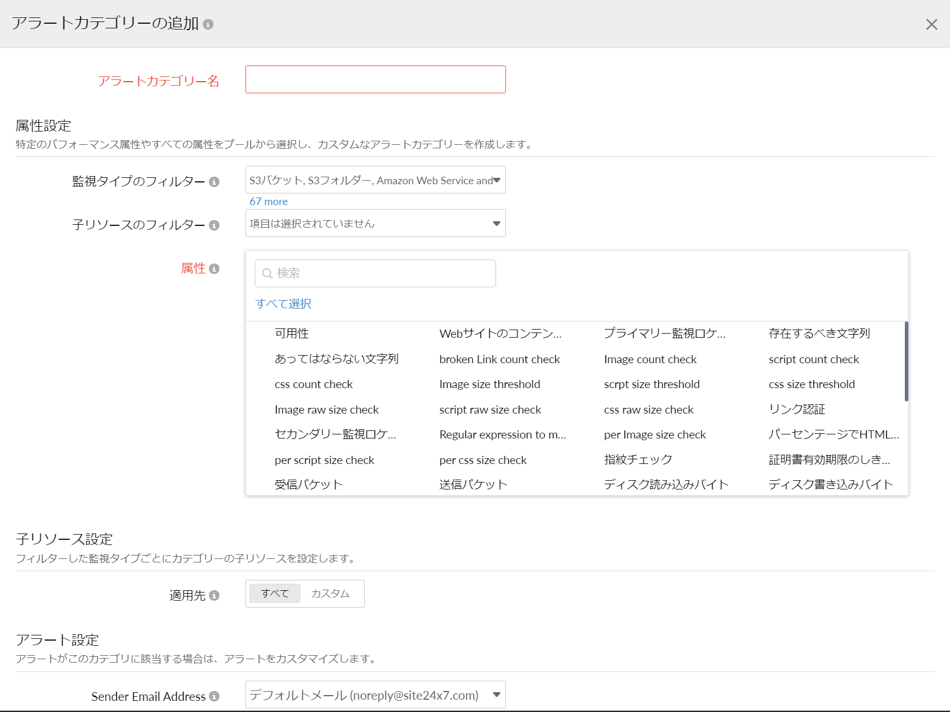Select Webサイトのコンテン... attribute
This screenshot has width=950, height=712.
coord(500,333)
